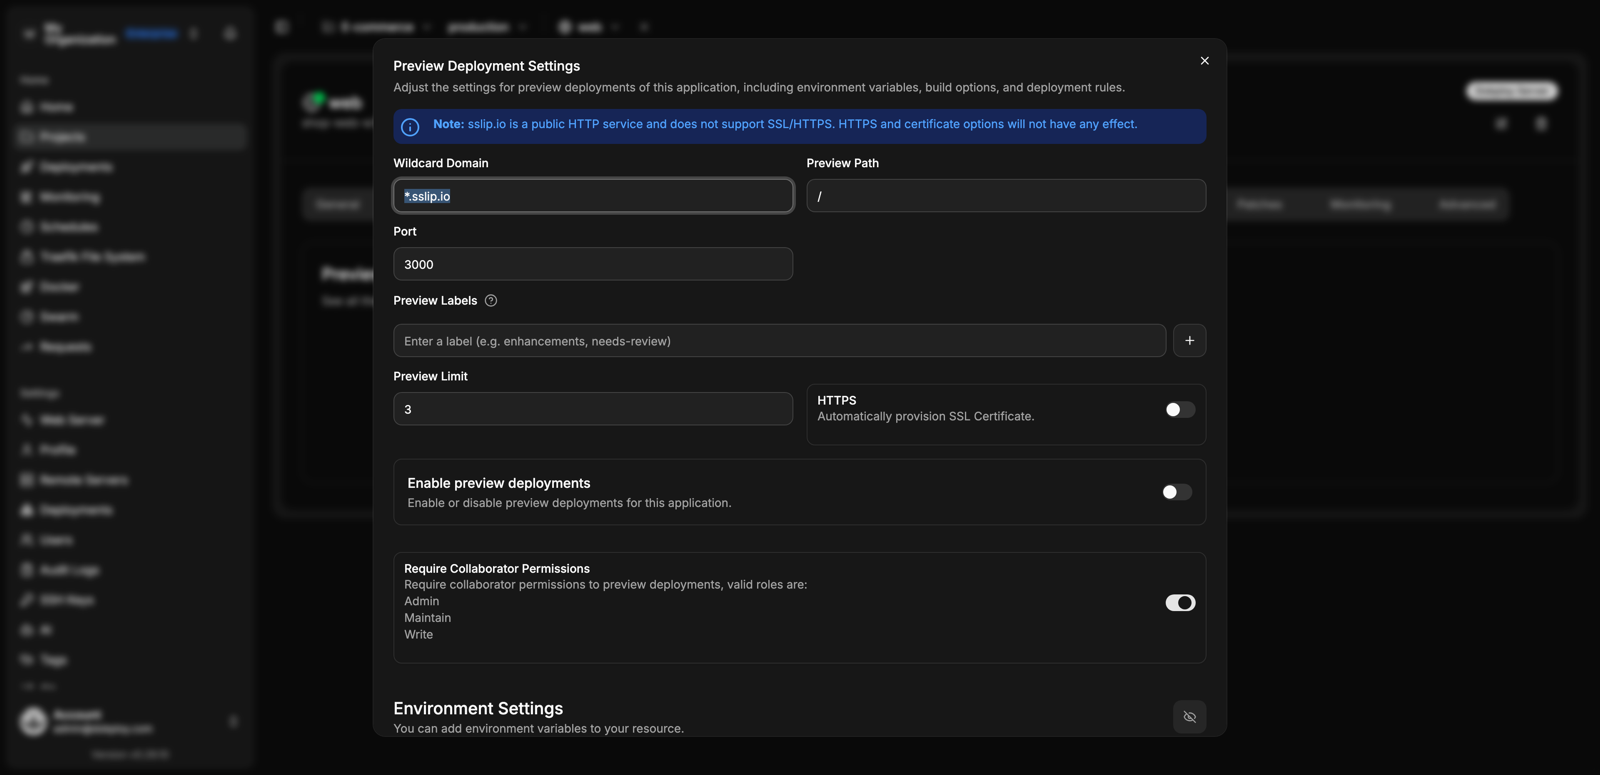Click the Automatically provision SSL Certificate text
Viewport: 1600px width, 775px height.
coord(925,416)
